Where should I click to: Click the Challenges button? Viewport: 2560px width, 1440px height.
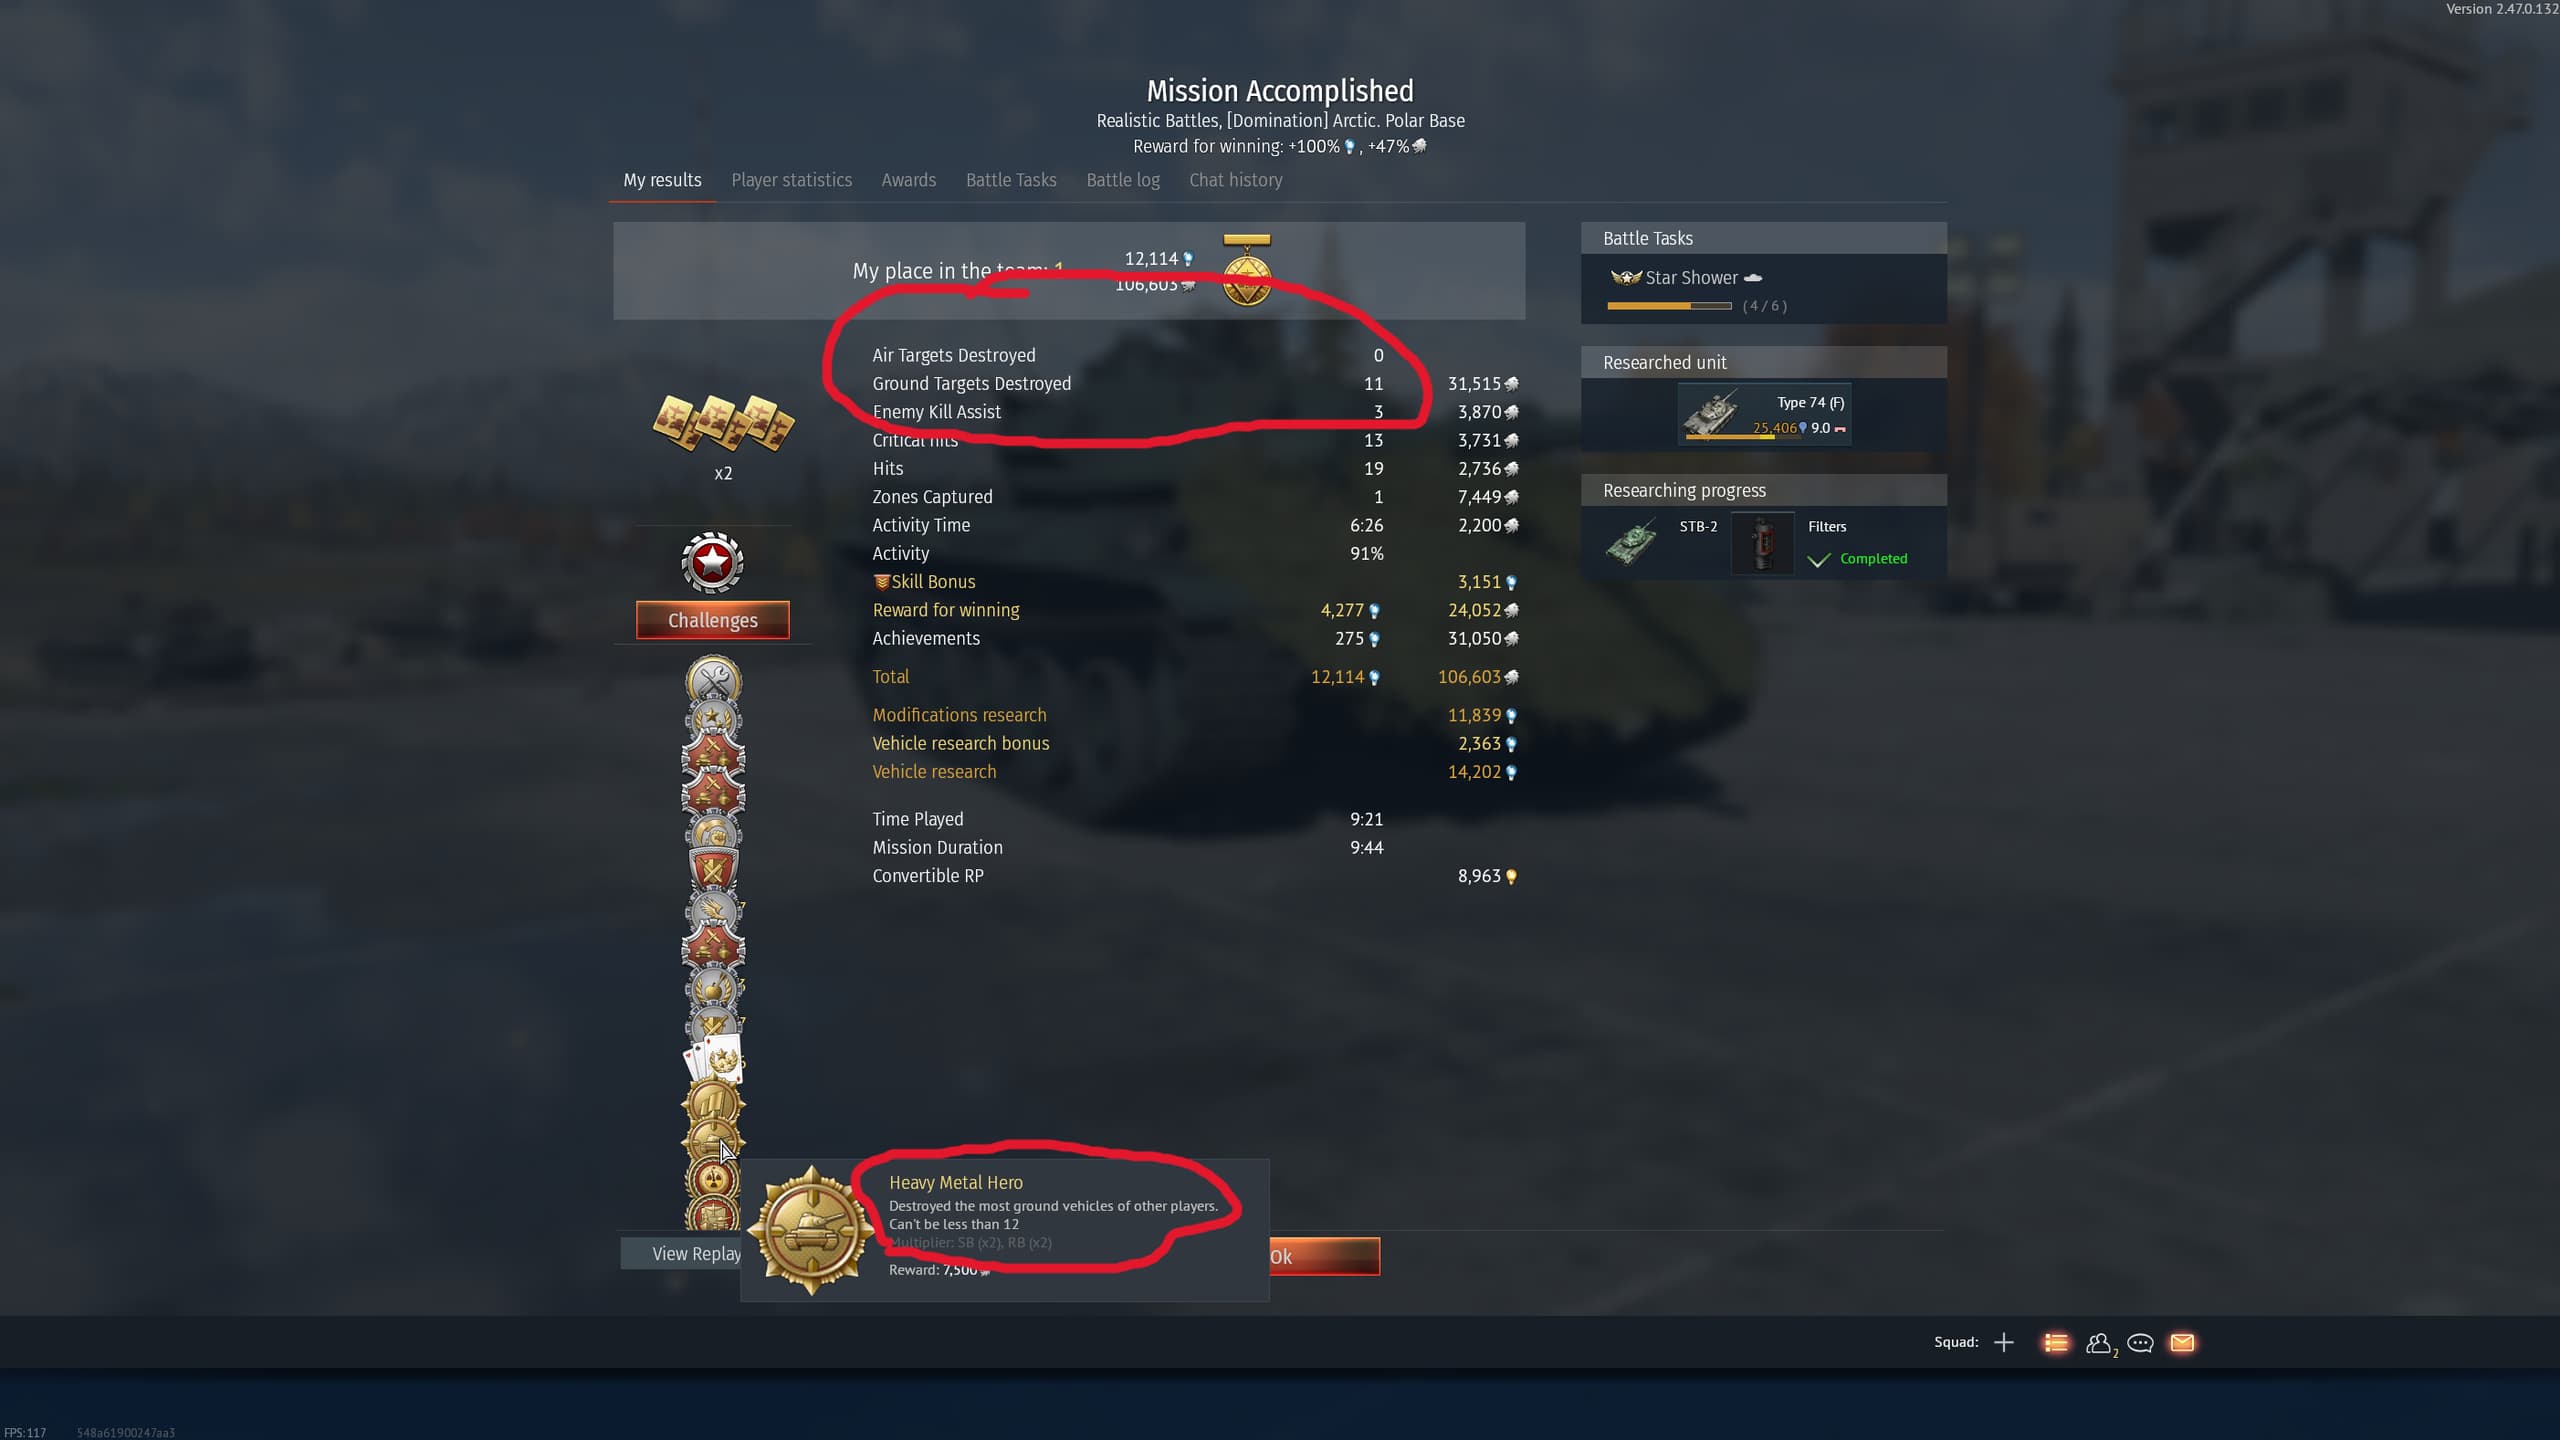pos(713,620)
